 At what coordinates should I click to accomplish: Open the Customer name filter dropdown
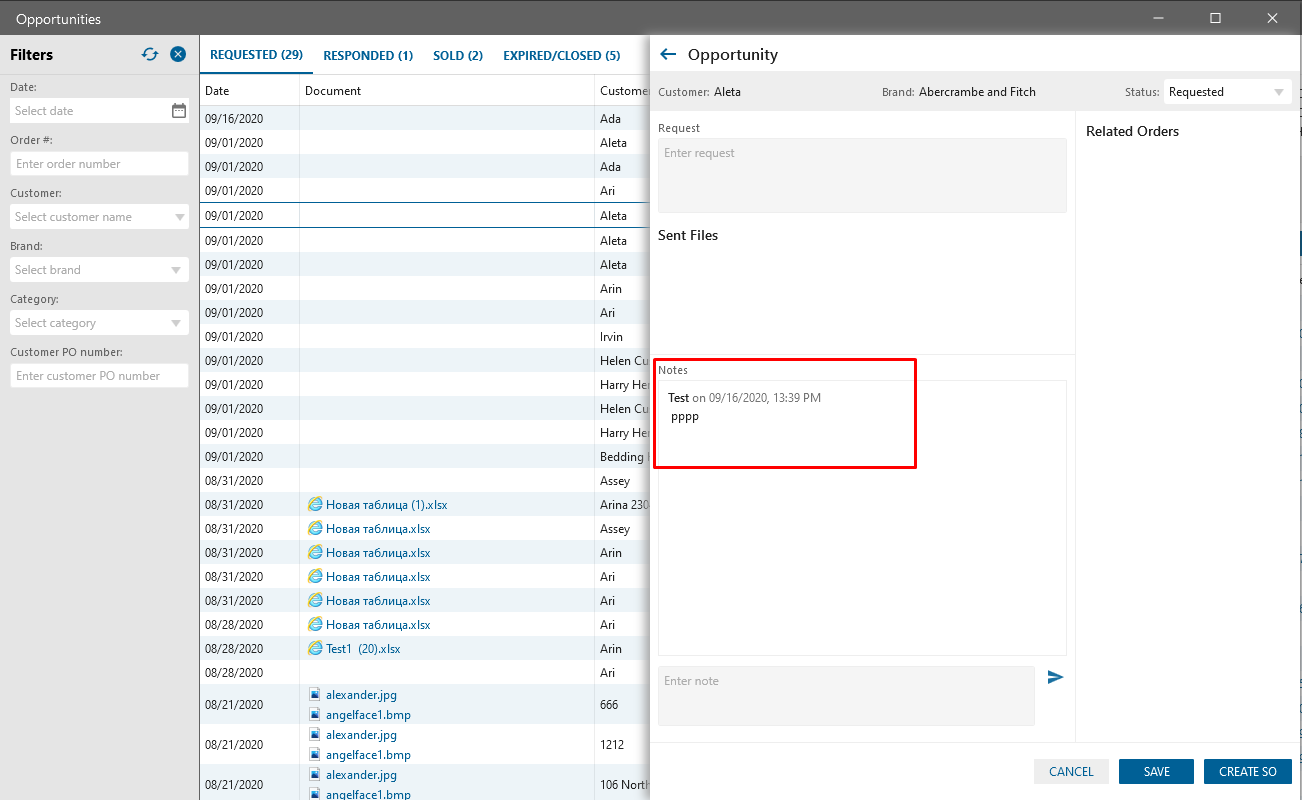pos(179,217)
